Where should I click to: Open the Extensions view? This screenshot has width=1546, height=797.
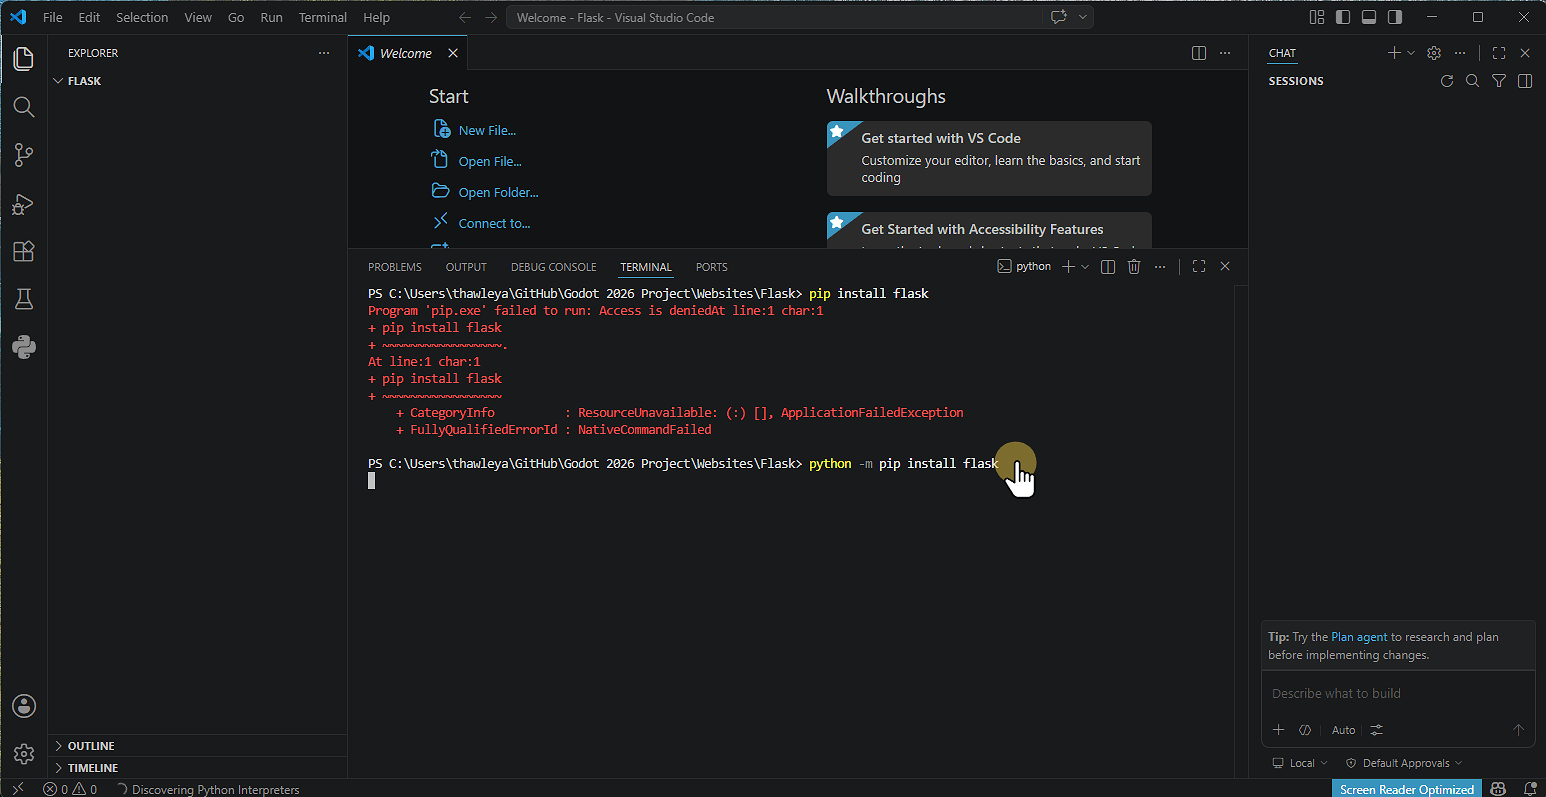coord(24,251)
